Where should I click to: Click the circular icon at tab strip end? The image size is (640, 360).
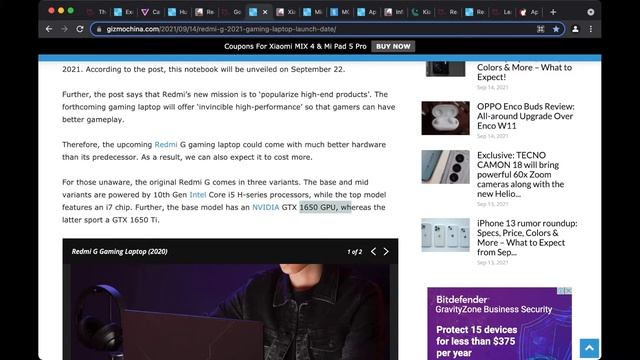(x=591, y=12)
